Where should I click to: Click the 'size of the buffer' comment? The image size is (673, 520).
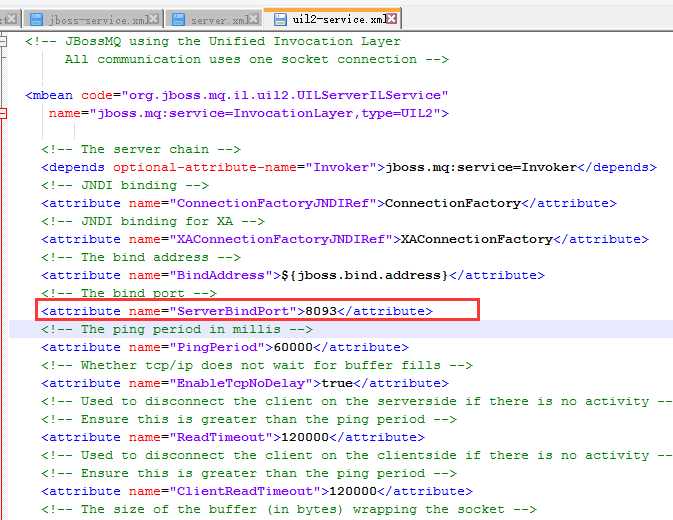pyautogui.click(x=289, y=510)
